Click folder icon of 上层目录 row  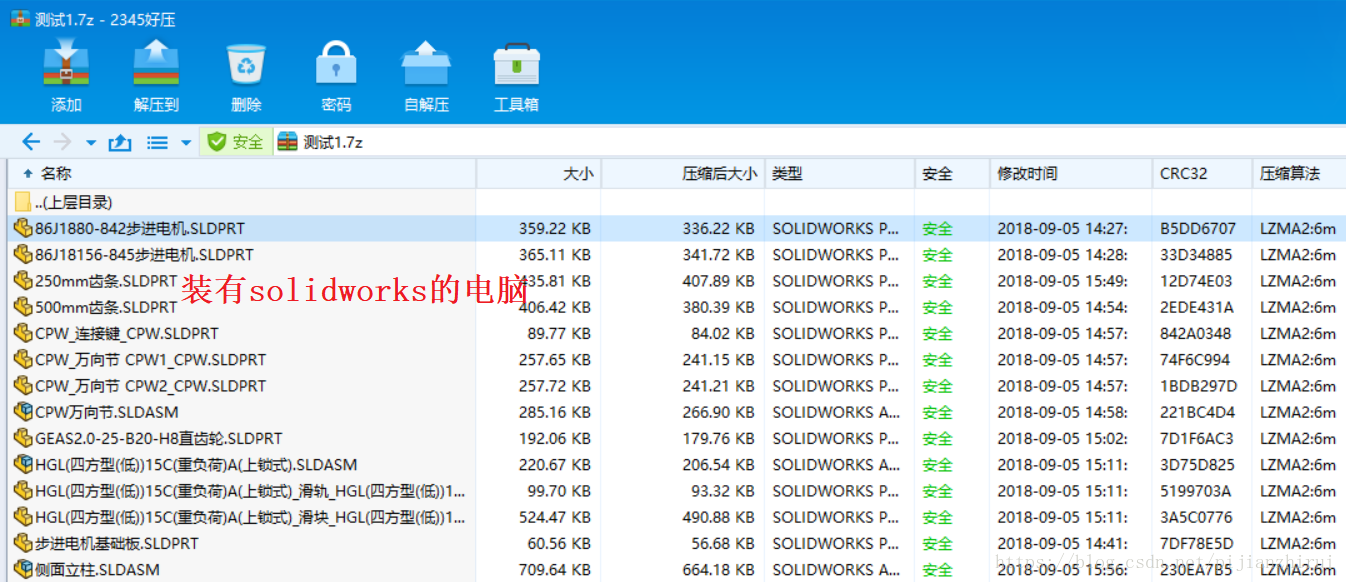pyautogui.click(x=23, y=201)
